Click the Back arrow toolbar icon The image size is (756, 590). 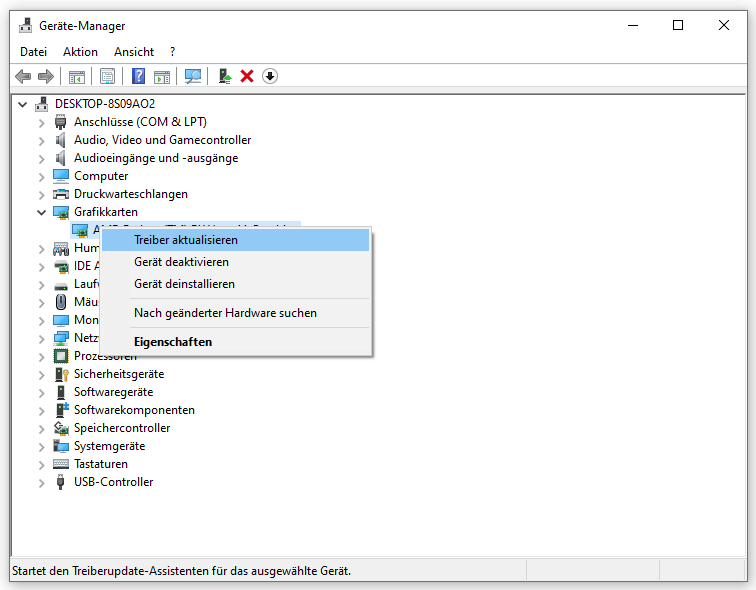(23, 76)
